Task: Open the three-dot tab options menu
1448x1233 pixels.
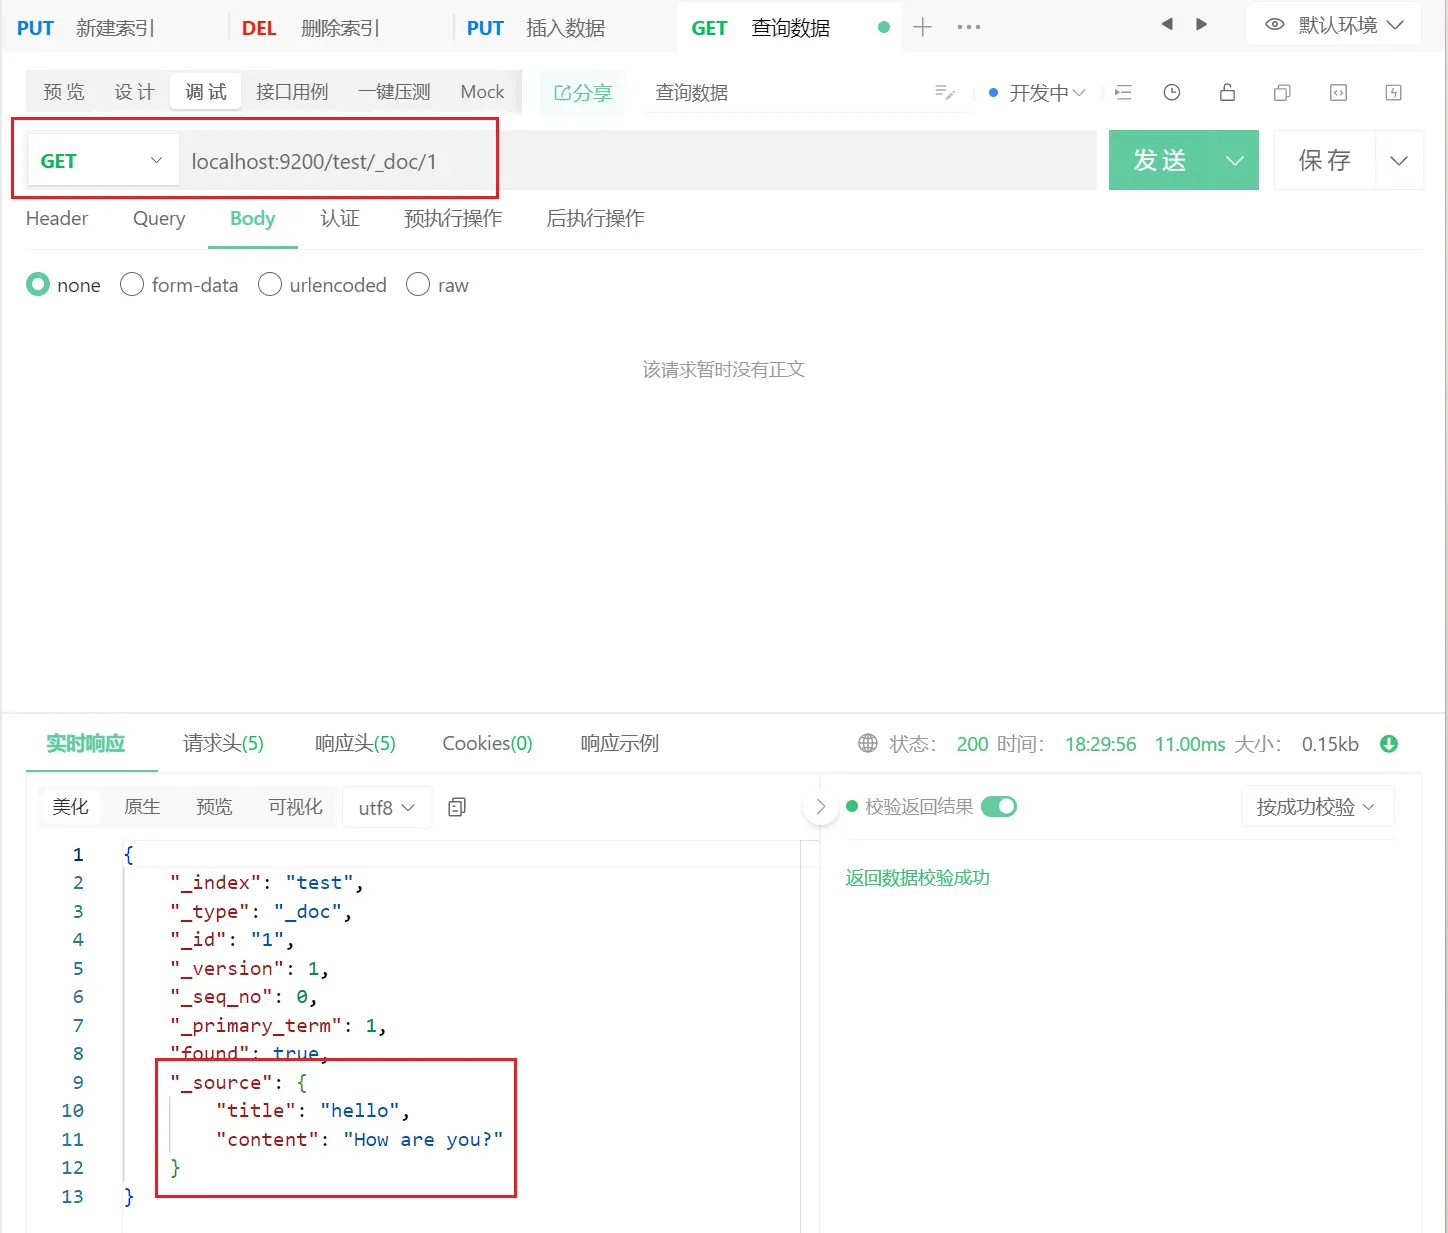Action: tap(968, 27)
